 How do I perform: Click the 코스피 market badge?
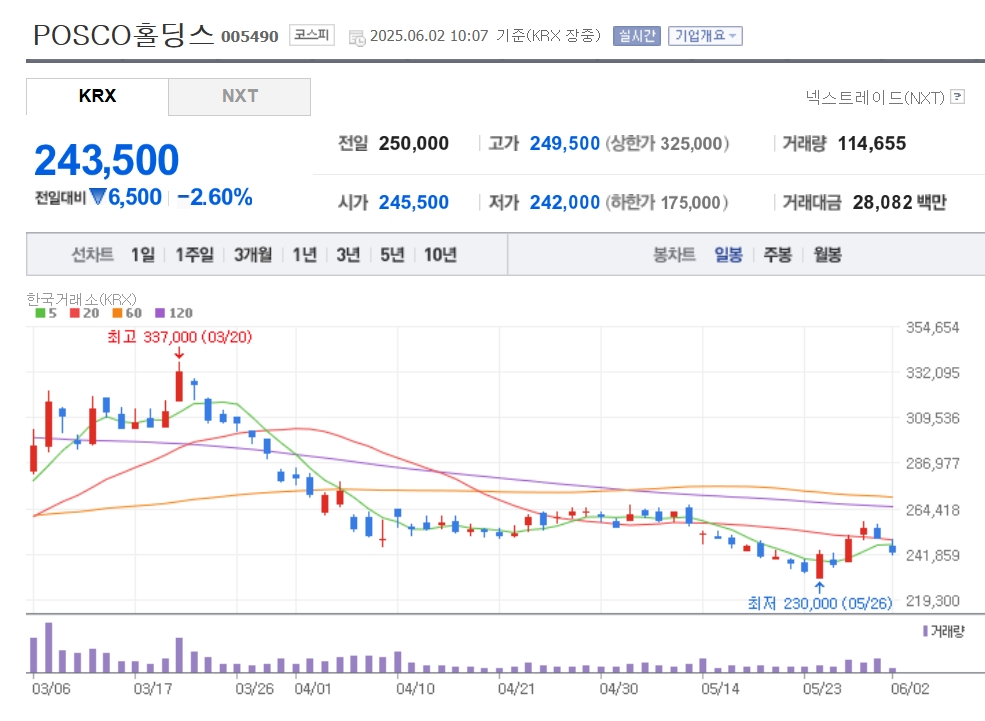tap(312, 35)
